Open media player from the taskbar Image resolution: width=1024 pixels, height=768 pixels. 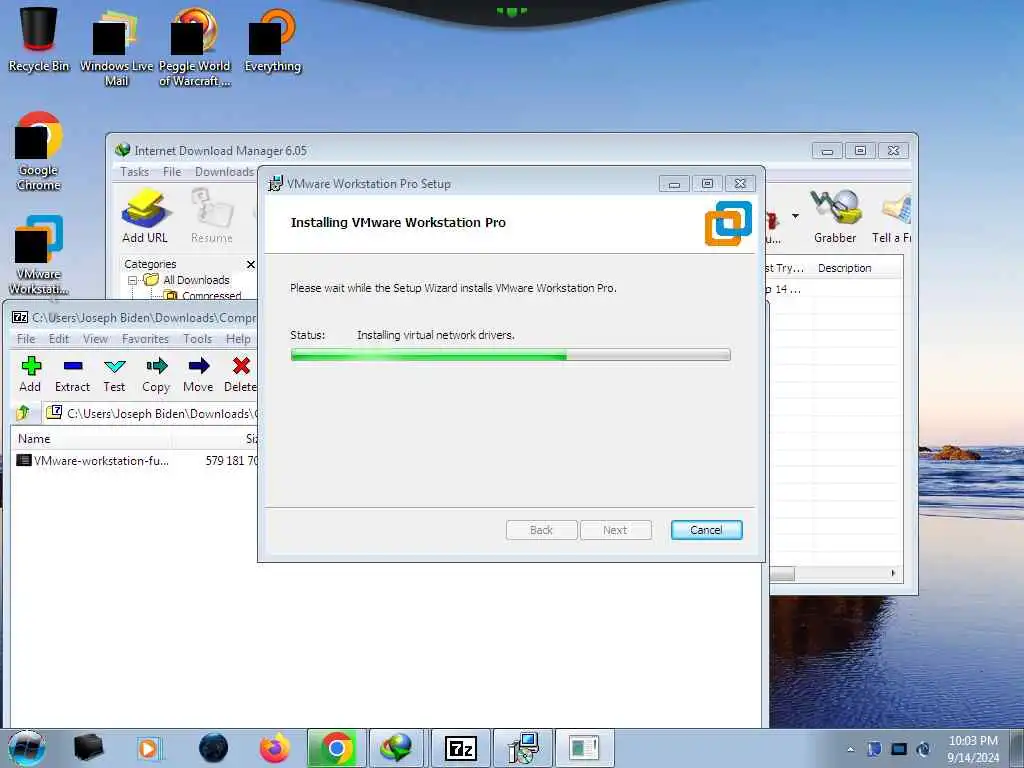coord(149,748)
